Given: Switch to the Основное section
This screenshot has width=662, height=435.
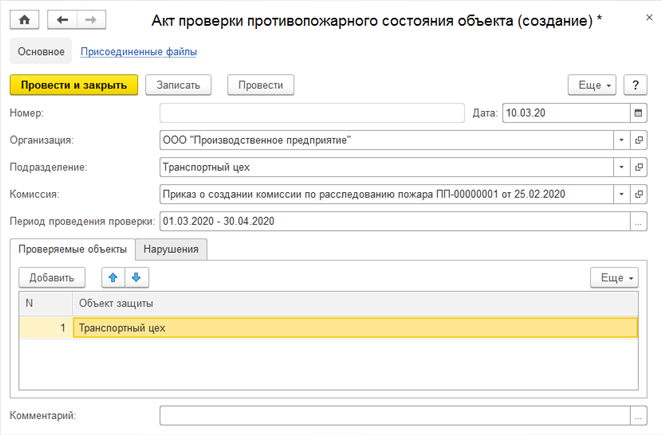Looking at the screenshot, I should coord(41,52).
